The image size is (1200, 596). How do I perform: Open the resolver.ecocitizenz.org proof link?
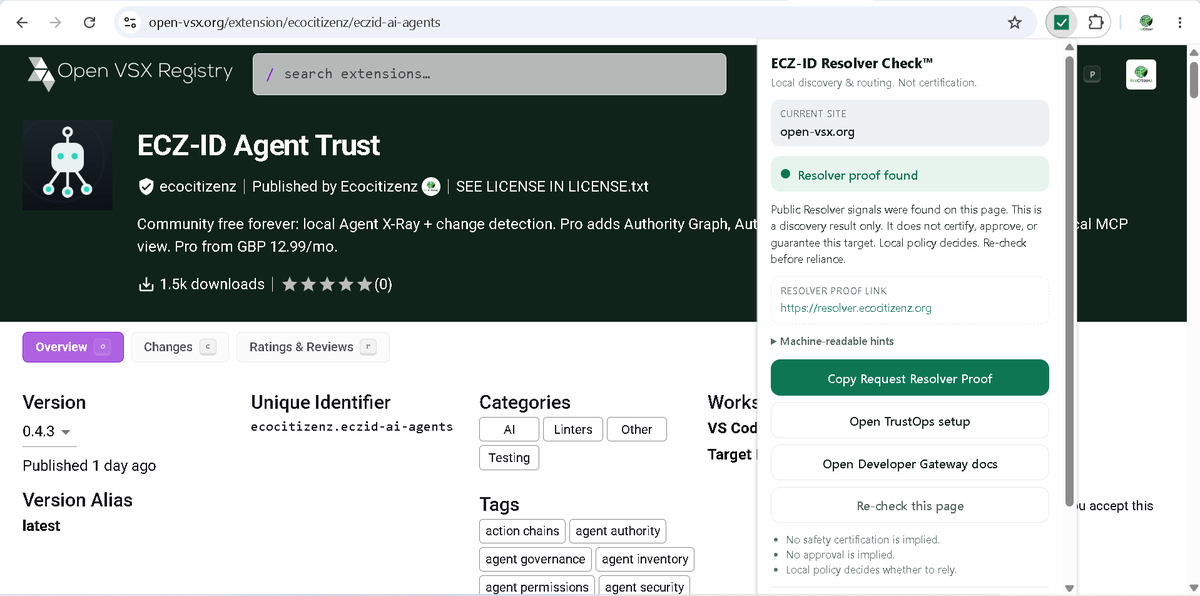coord(856,308)
